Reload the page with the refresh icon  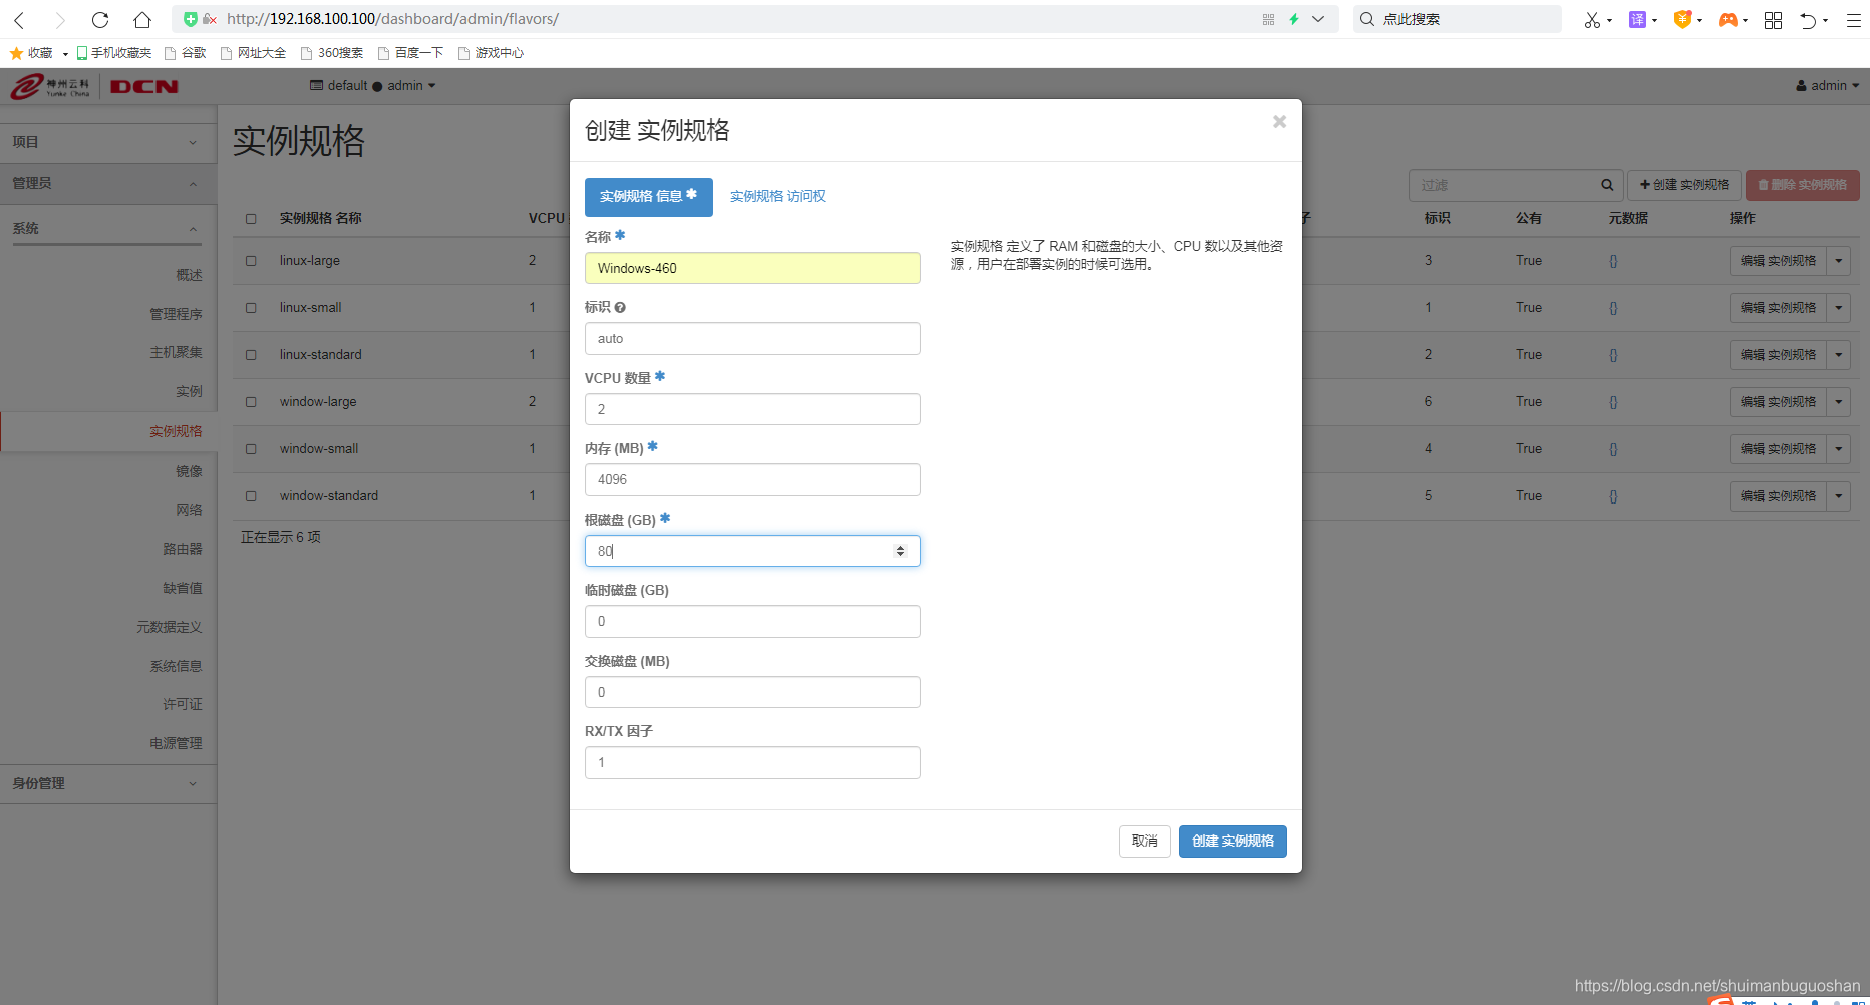click(x=100, y=19)
